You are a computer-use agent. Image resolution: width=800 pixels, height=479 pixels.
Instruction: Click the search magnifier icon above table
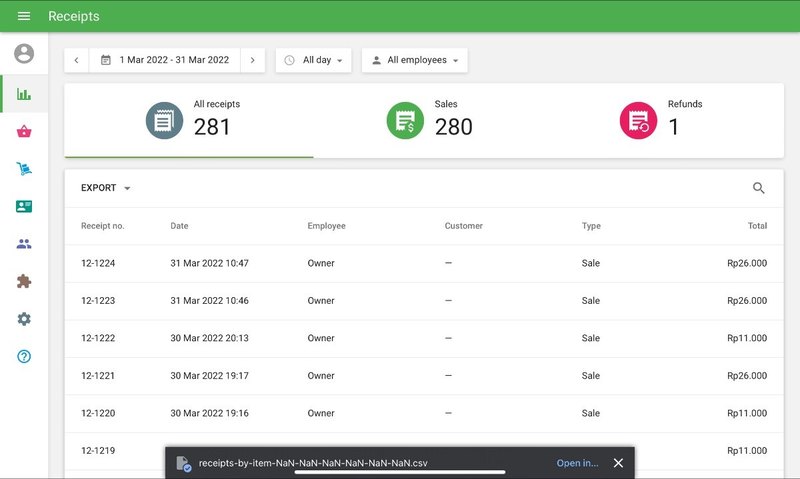tap(759, 188)
